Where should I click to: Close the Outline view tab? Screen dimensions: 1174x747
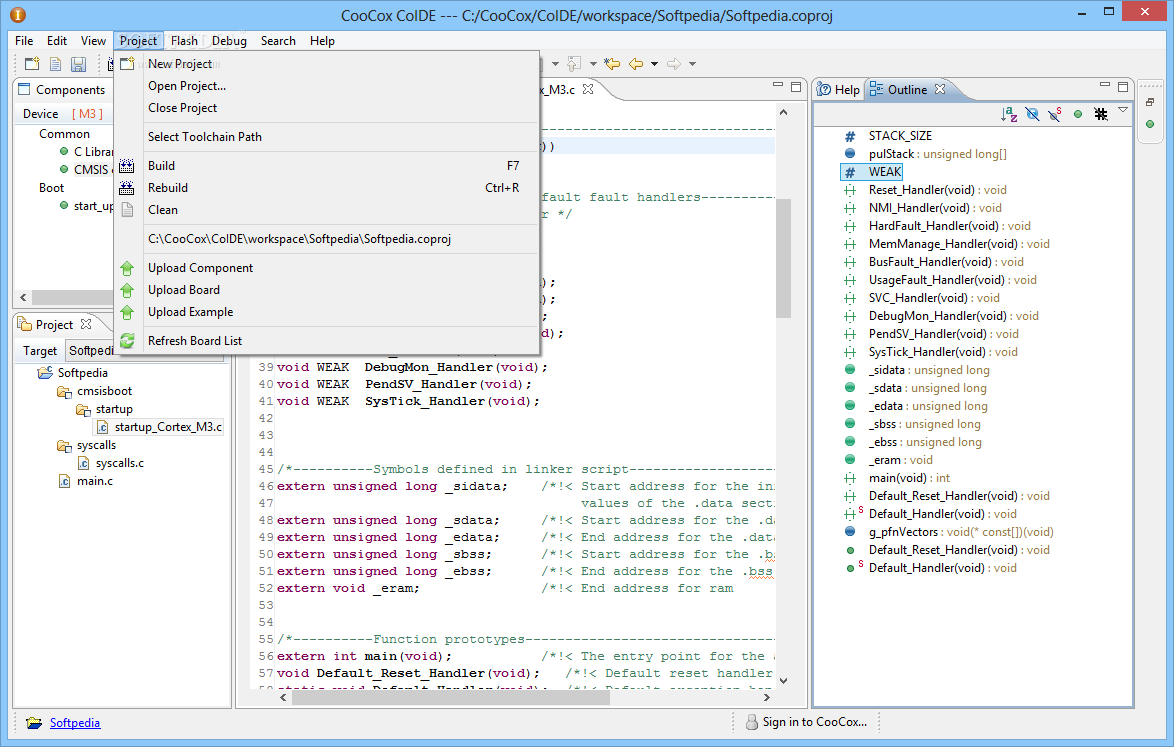940,89
